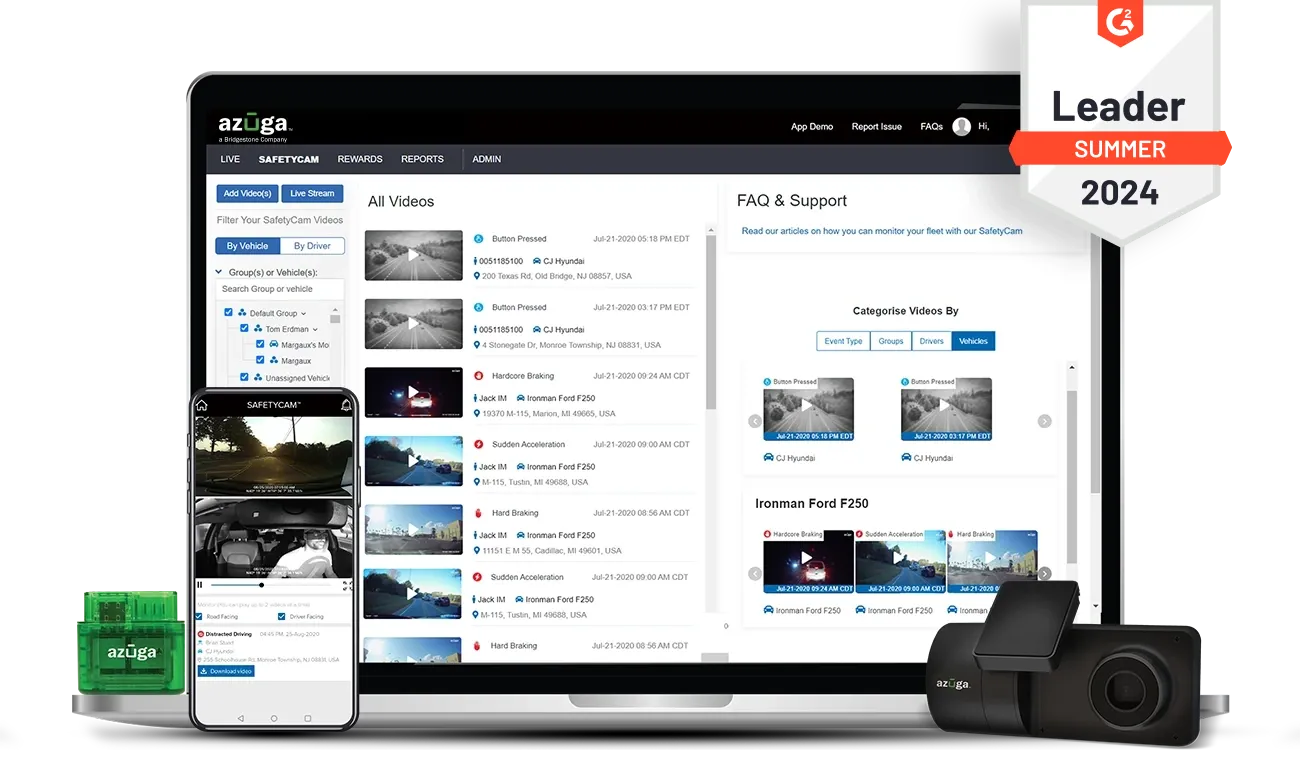Click the Add Video(s) button

(x=246, y=192)
